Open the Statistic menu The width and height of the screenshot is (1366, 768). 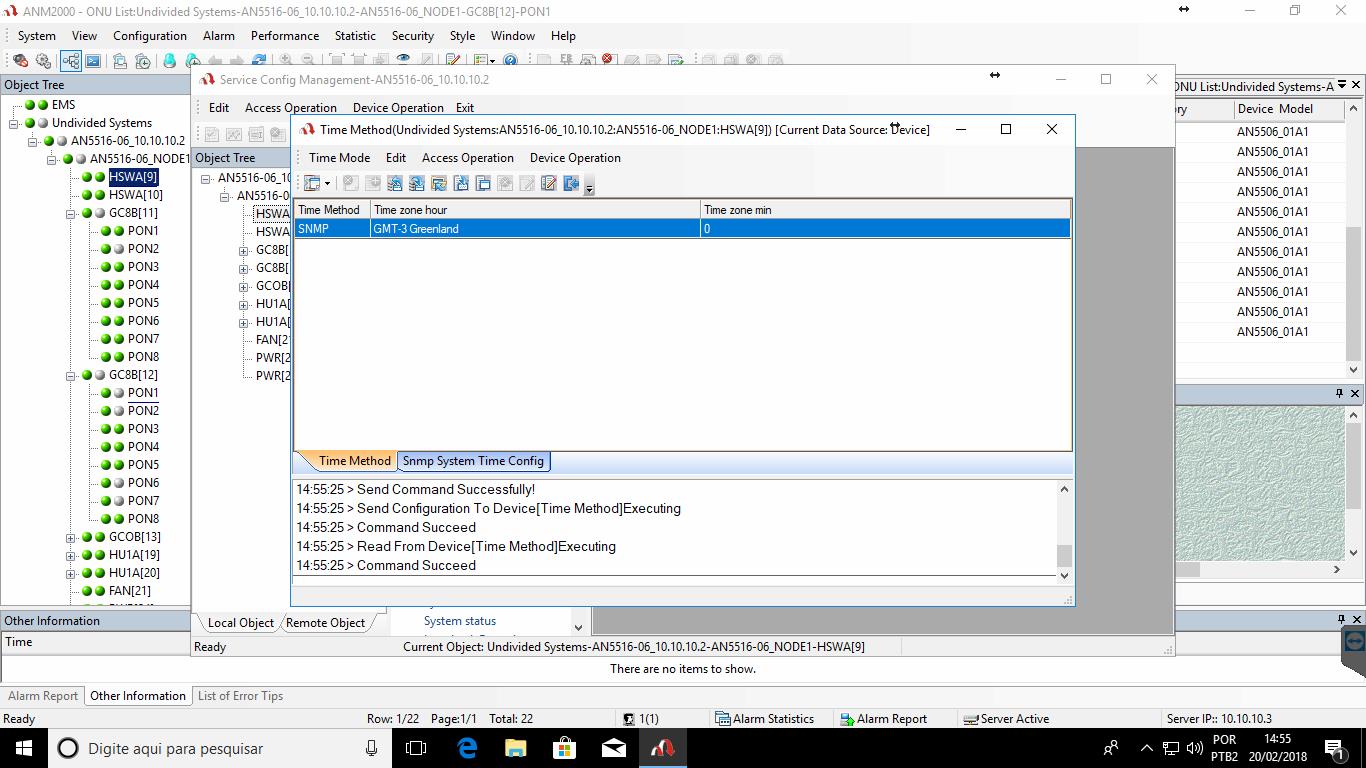pyautogui.click(x=355, y=36)
